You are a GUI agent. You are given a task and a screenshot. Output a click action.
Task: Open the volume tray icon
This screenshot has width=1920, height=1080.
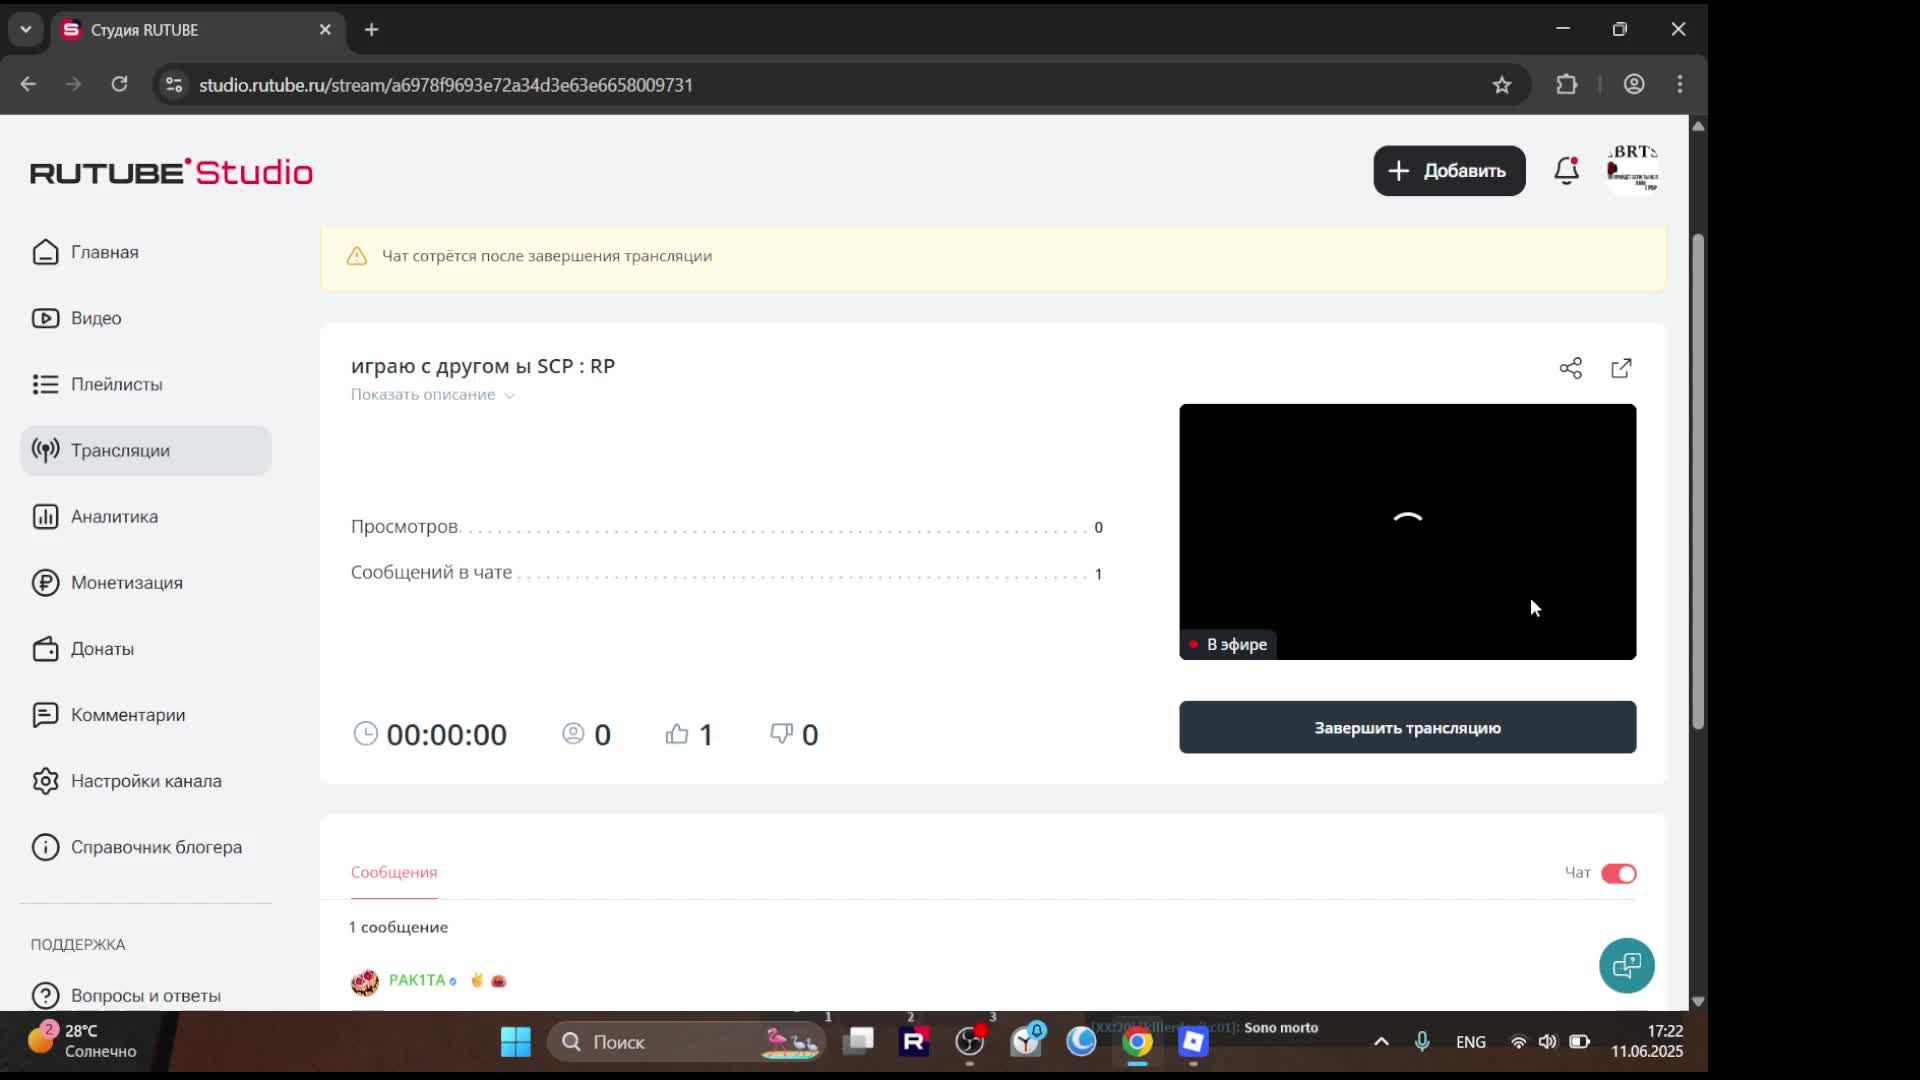(x=1548, y=1042)
